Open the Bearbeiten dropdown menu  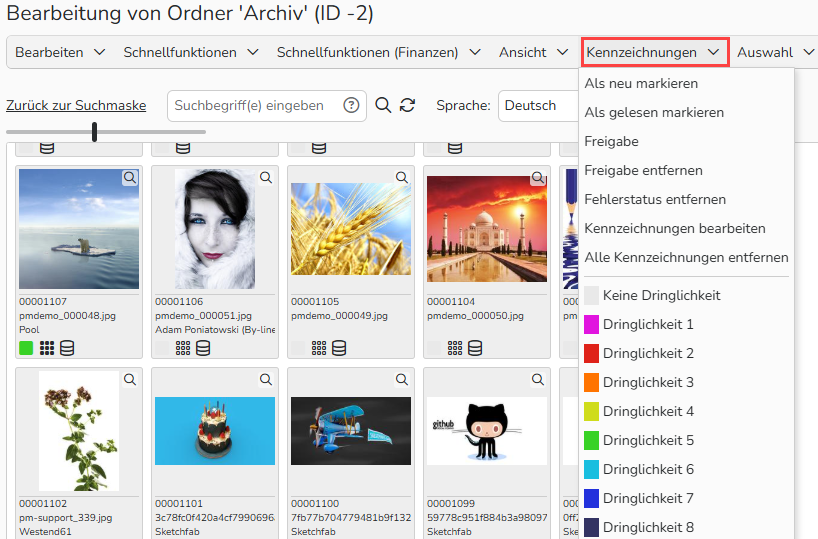tap(60, 52)
